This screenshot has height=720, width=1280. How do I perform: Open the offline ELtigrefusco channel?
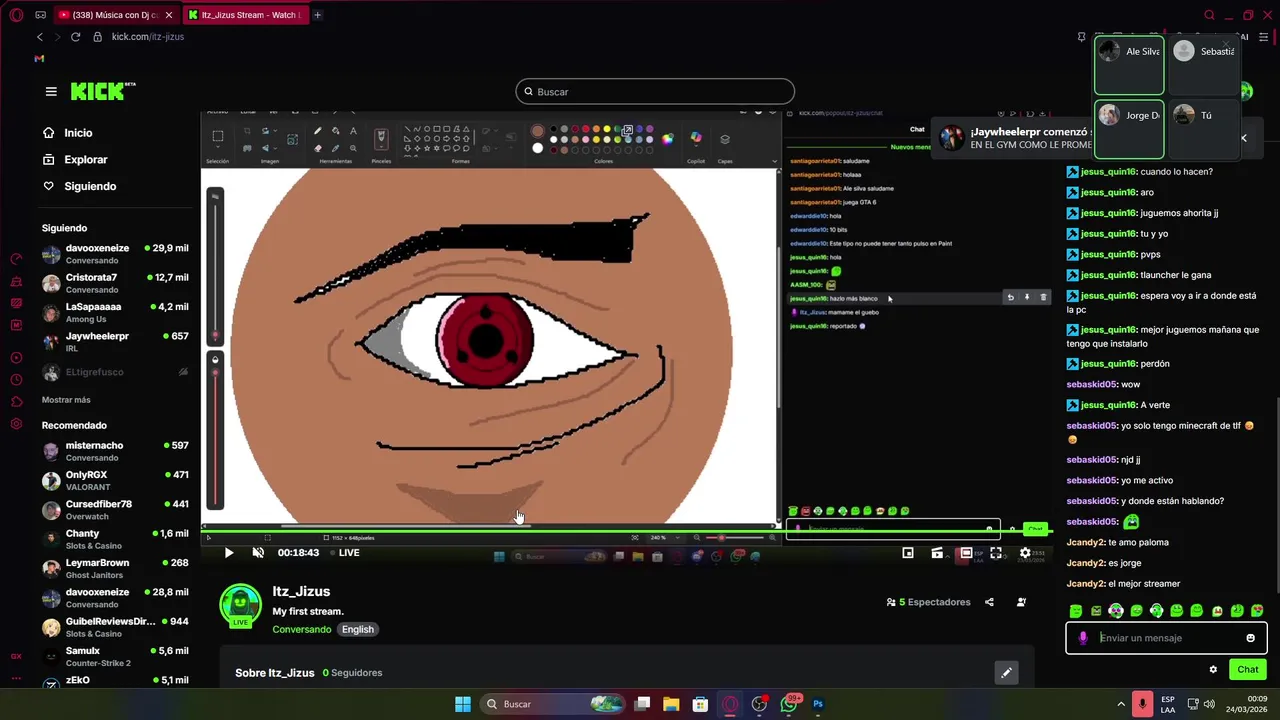pos(115,372)
